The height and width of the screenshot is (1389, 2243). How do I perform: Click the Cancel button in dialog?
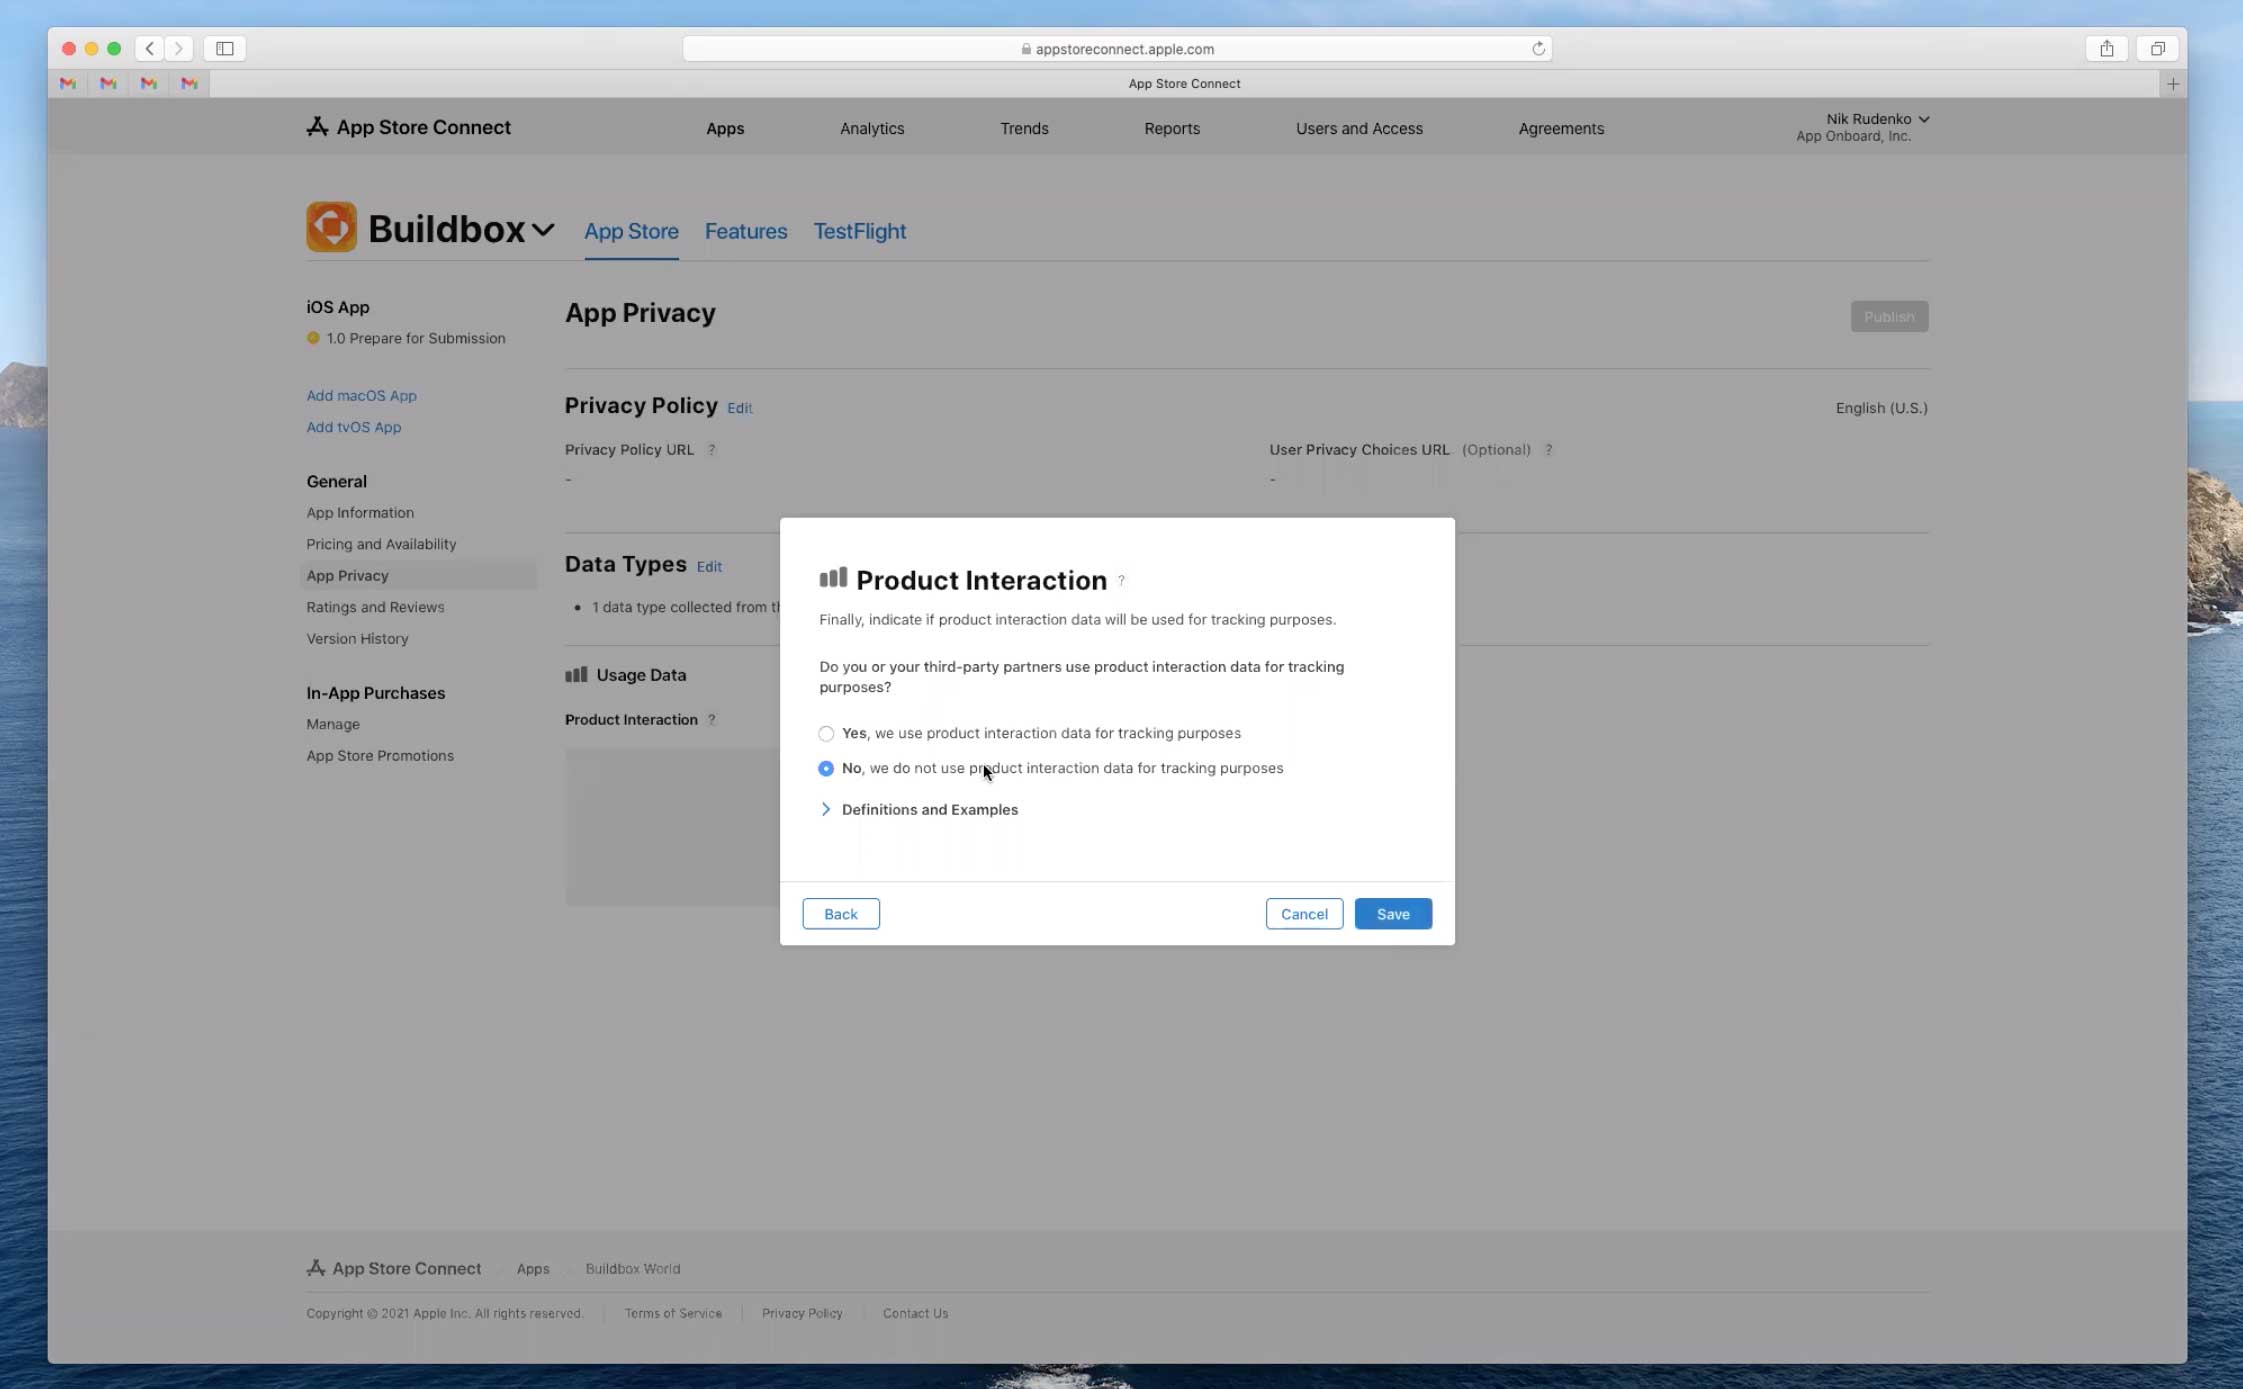point(1303,914)
